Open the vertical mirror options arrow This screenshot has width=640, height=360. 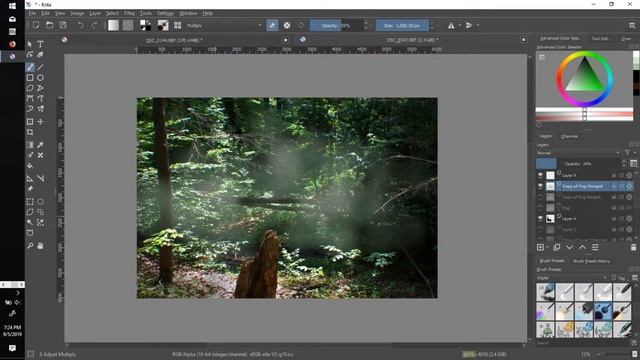point(478,25)
